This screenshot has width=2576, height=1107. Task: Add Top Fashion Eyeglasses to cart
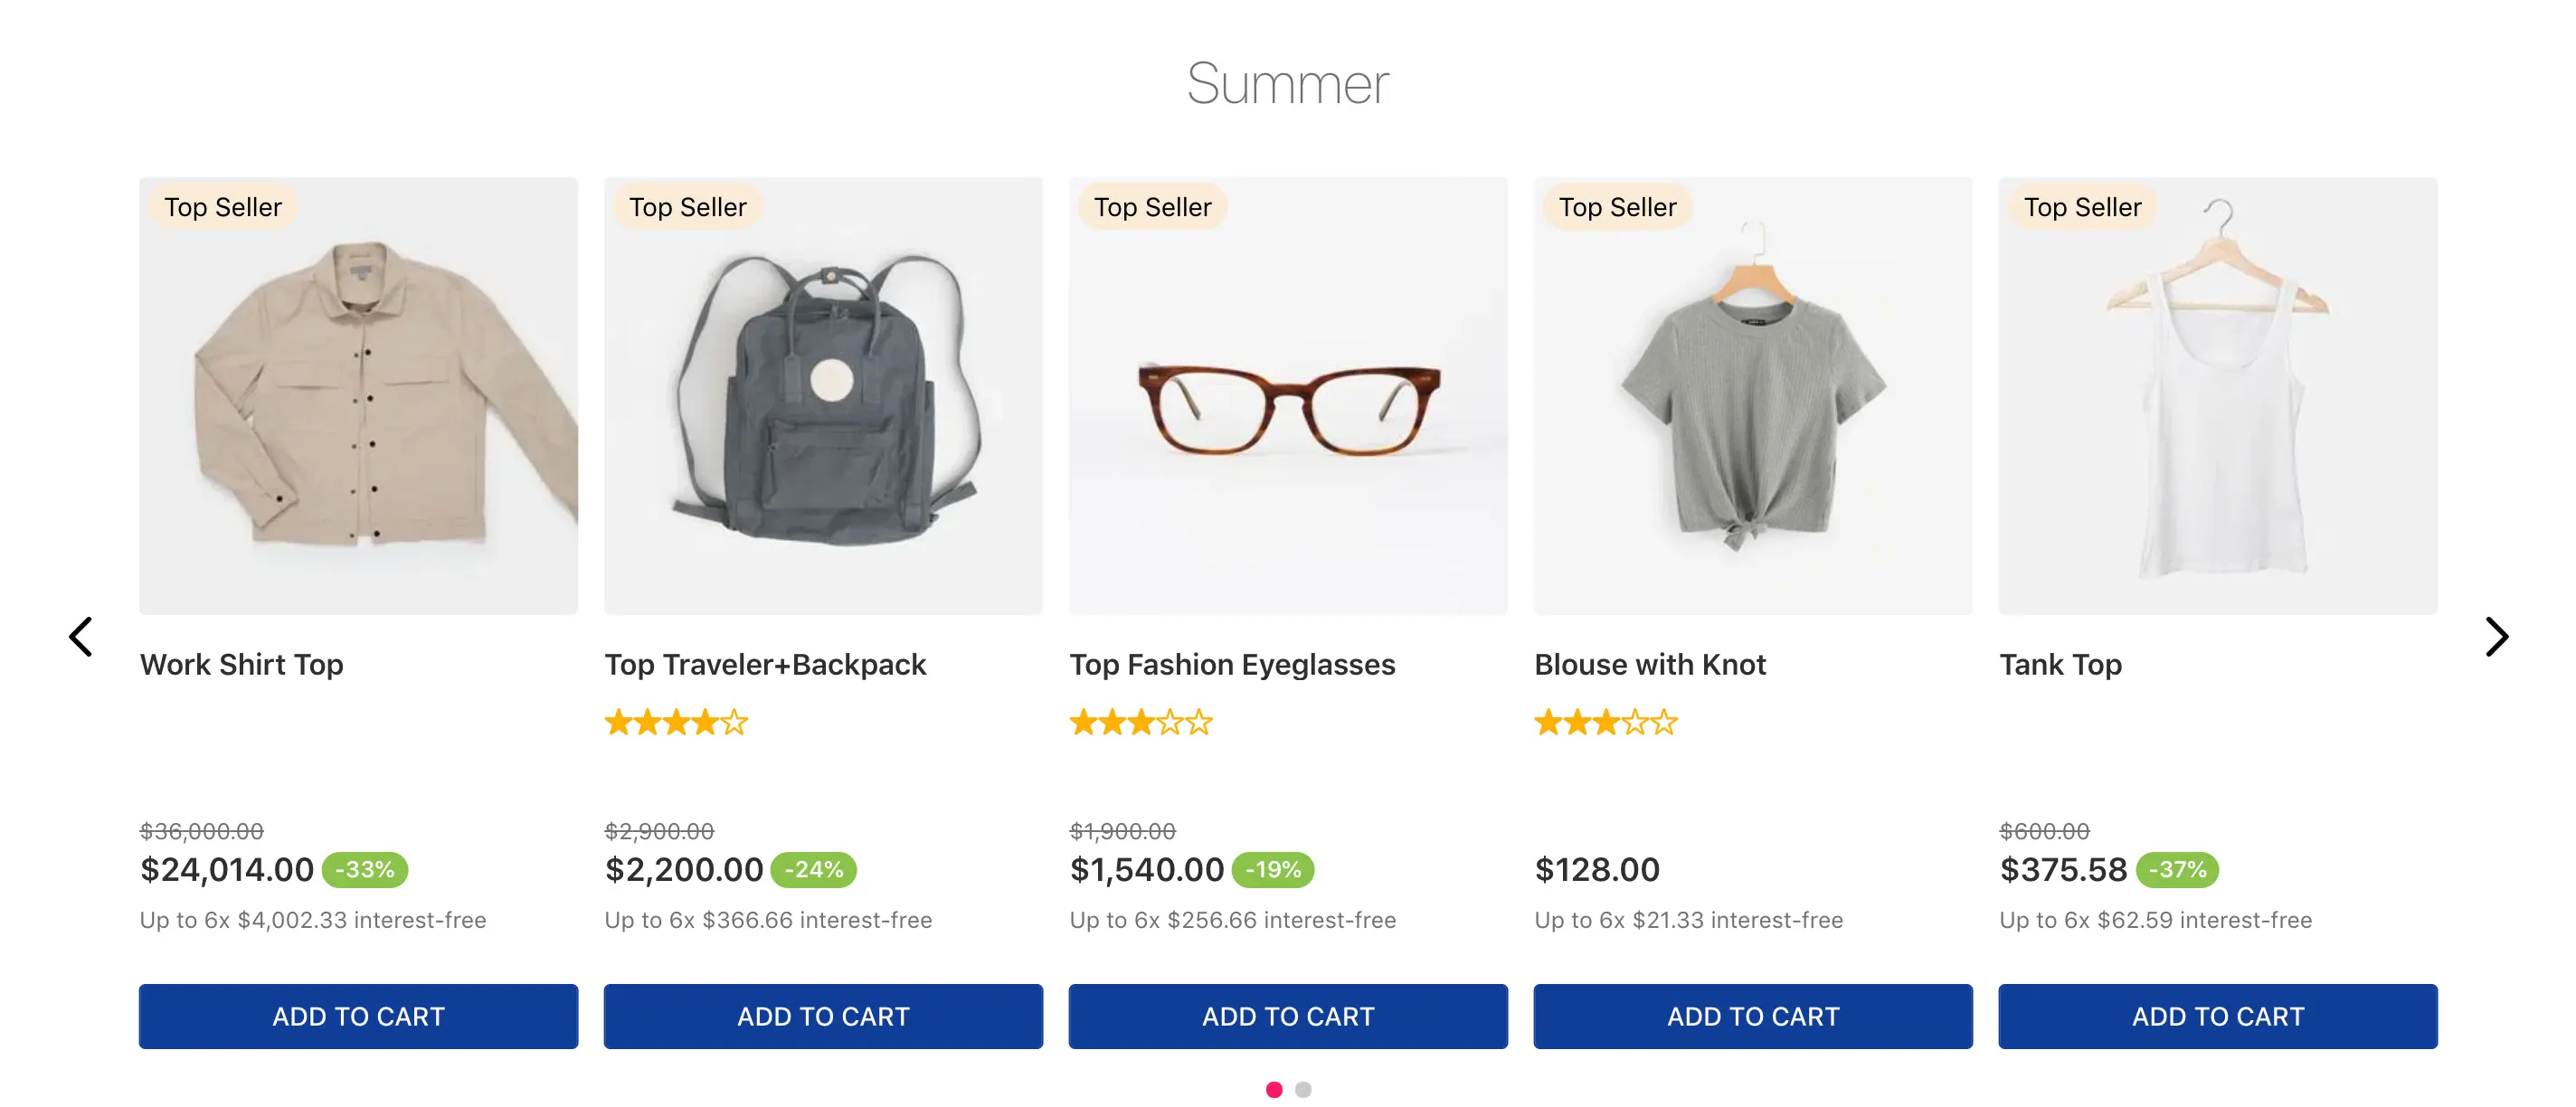click(1288, 1016)
